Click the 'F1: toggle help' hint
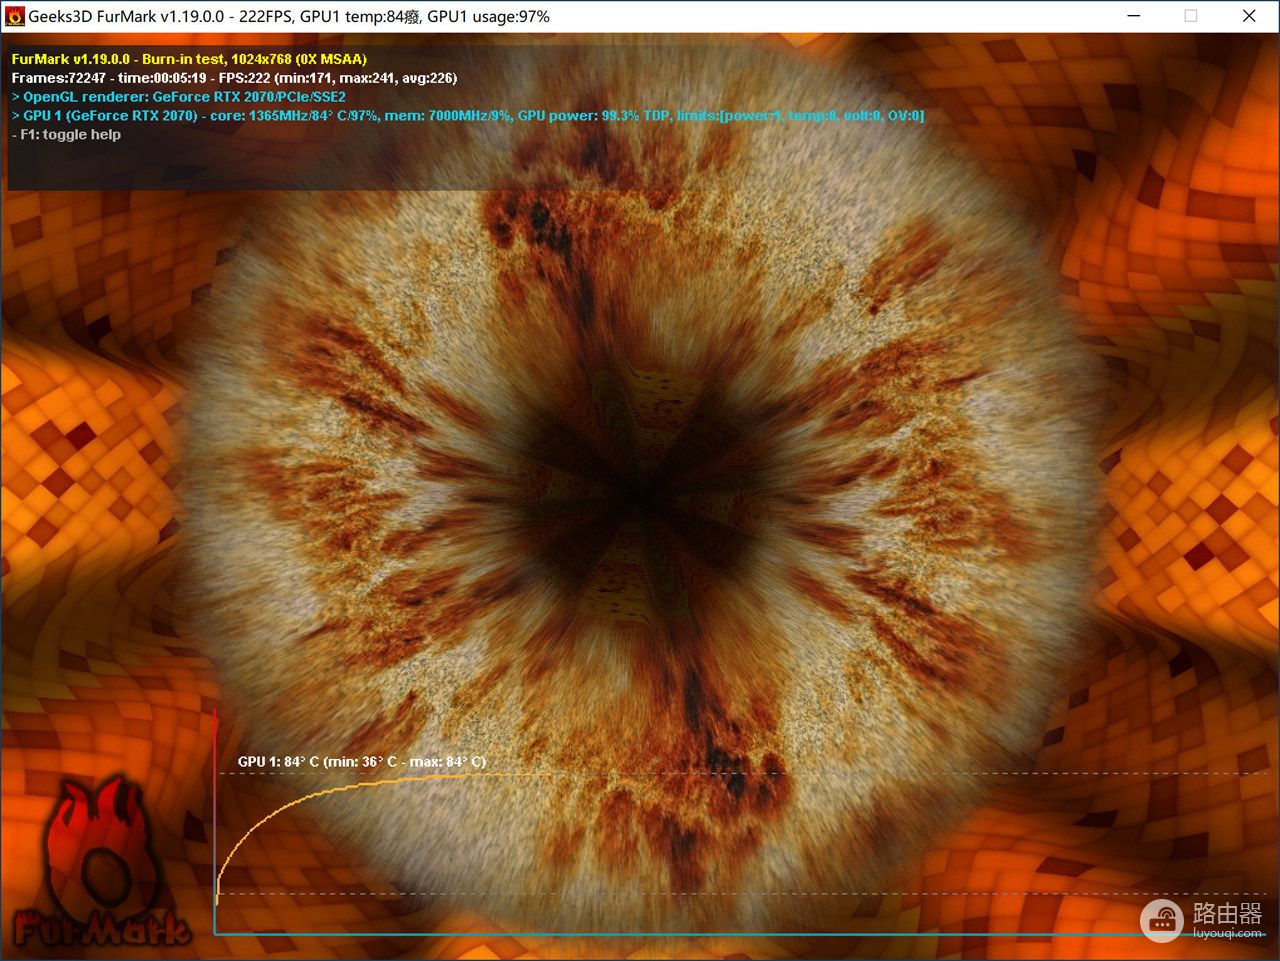Image resolution: width=1280 pixels, height=961 pixels. tap(66, 135)
